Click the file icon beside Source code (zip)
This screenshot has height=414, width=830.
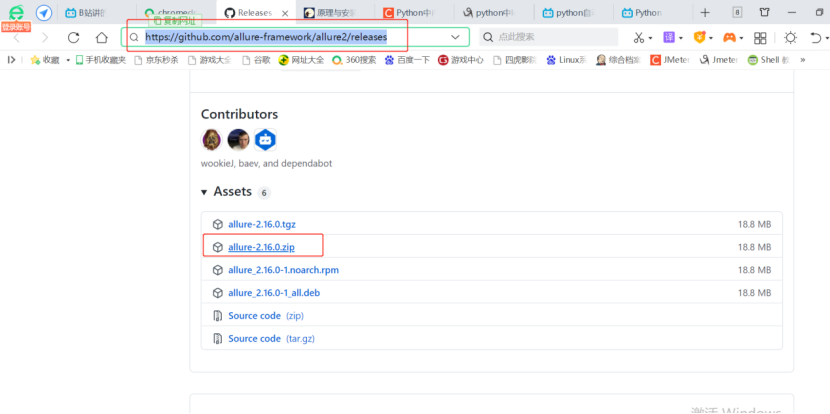[x=217, y=316]
